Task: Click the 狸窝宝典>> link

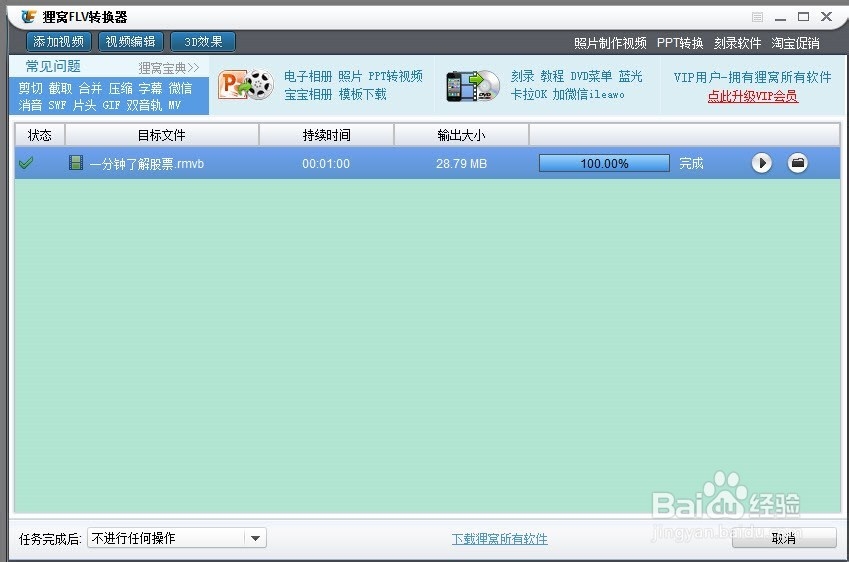Action: point(169,68)
